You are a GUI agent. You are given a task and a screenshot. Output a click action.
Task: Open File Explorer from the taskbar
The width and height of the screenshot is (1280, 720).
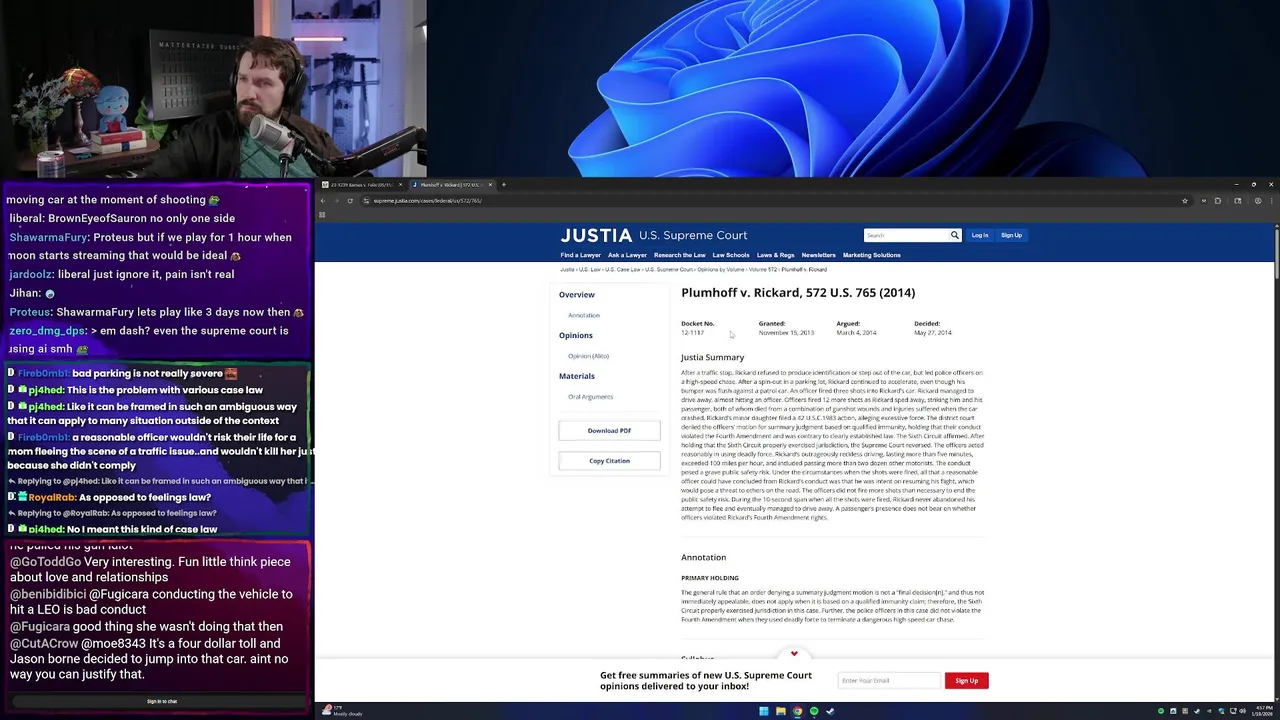(x=781, y=711)
